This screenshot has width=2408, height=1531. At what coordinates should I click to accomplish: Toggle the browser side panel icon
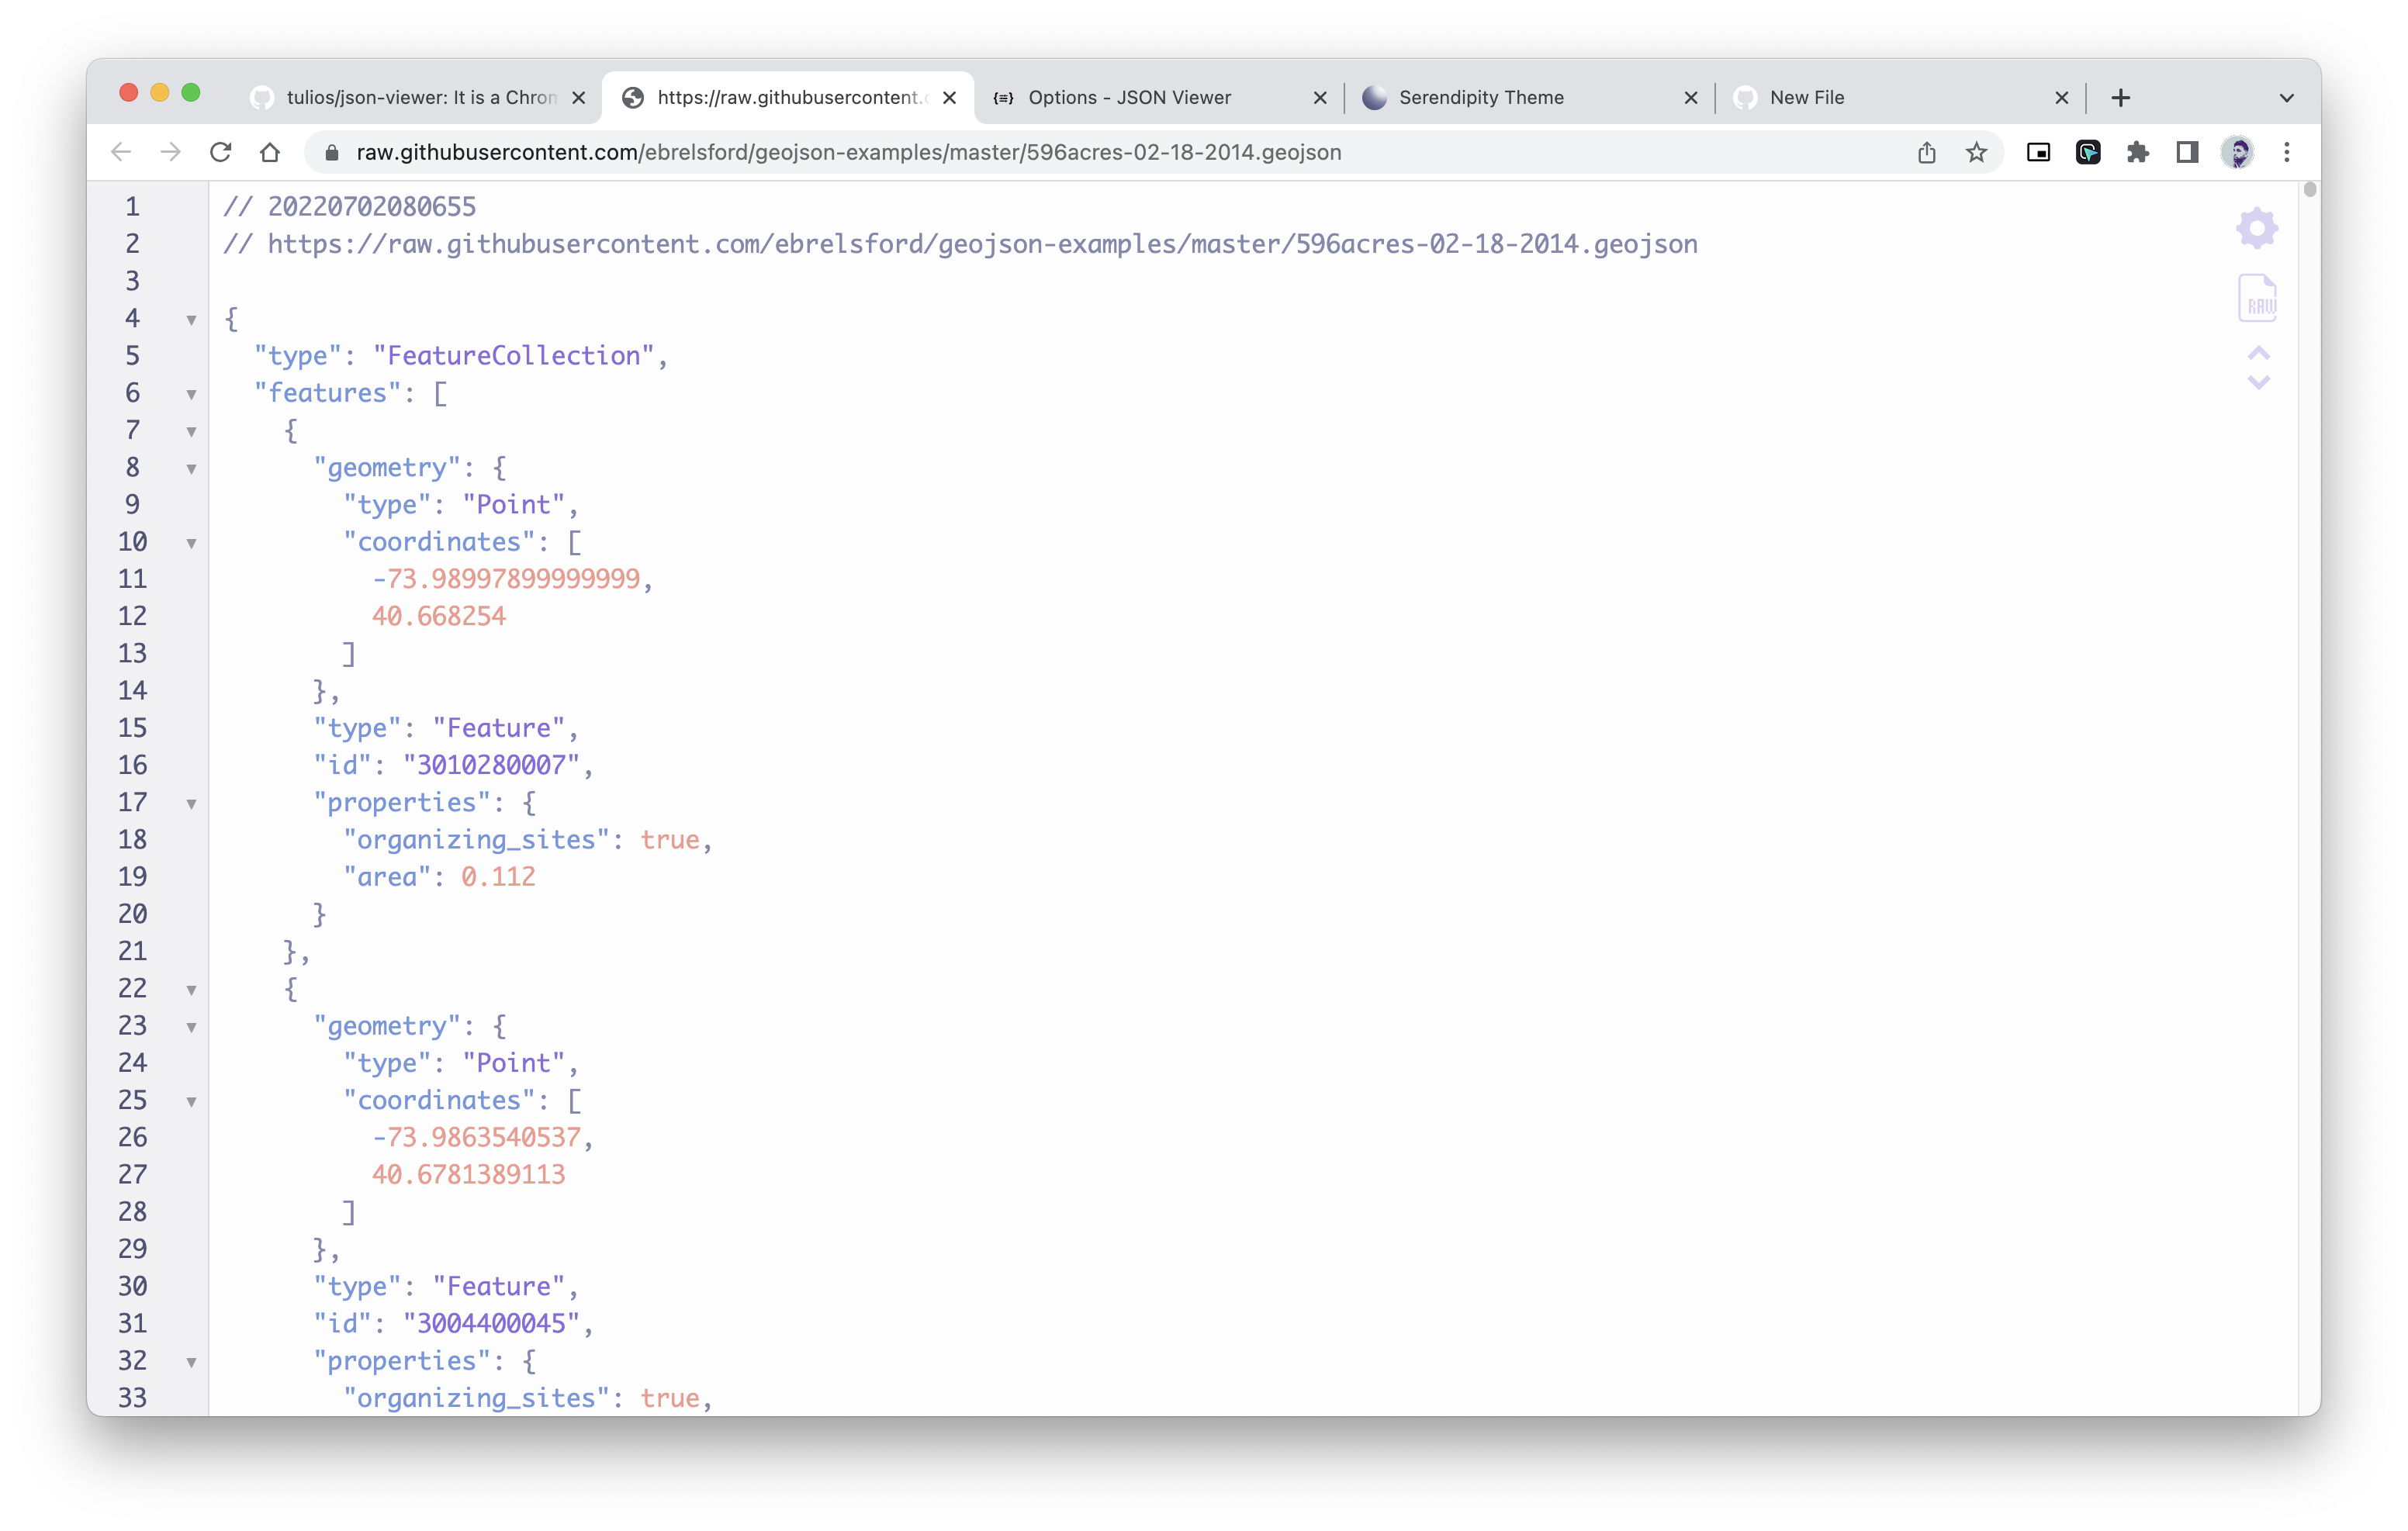(2187, 153)
